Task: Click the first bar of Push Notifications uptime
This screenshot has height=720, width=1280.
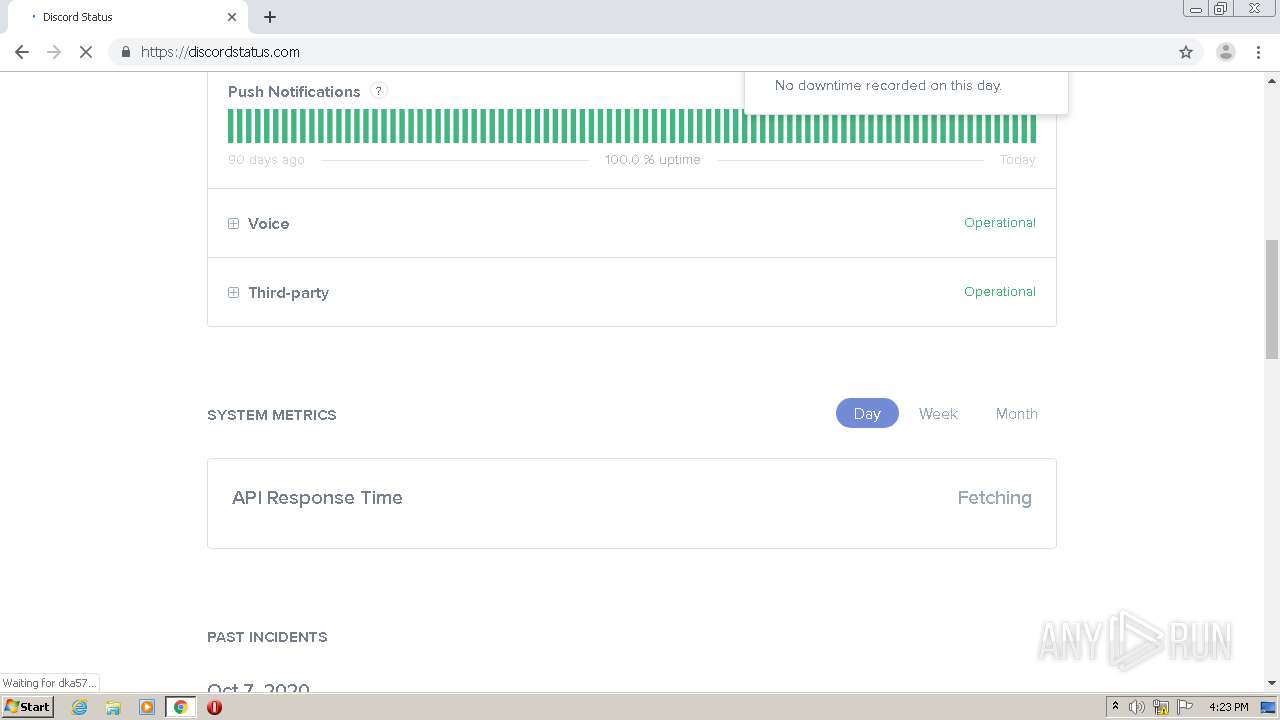Action: click(231, 126)
